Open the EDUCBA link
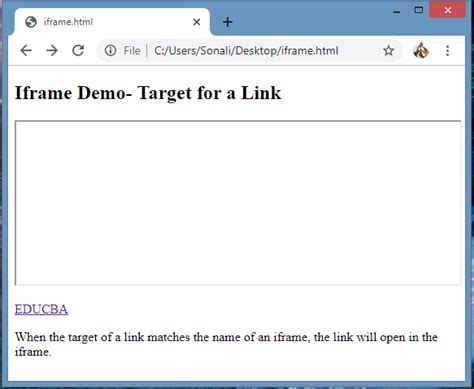Screen dimensions: 474x389 (41, 309)
